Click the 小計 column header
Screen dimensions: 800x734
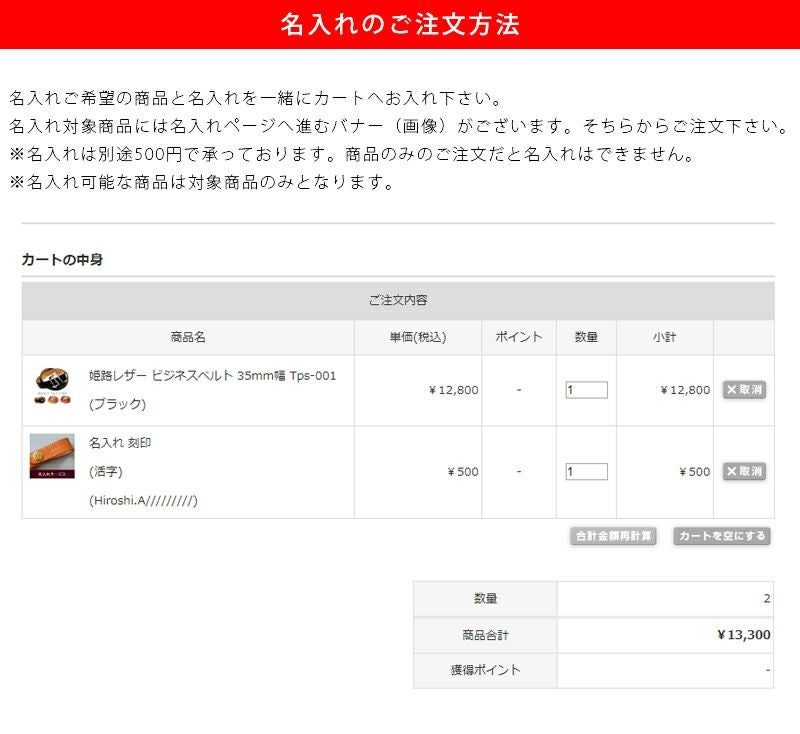[x=664, y=337]
